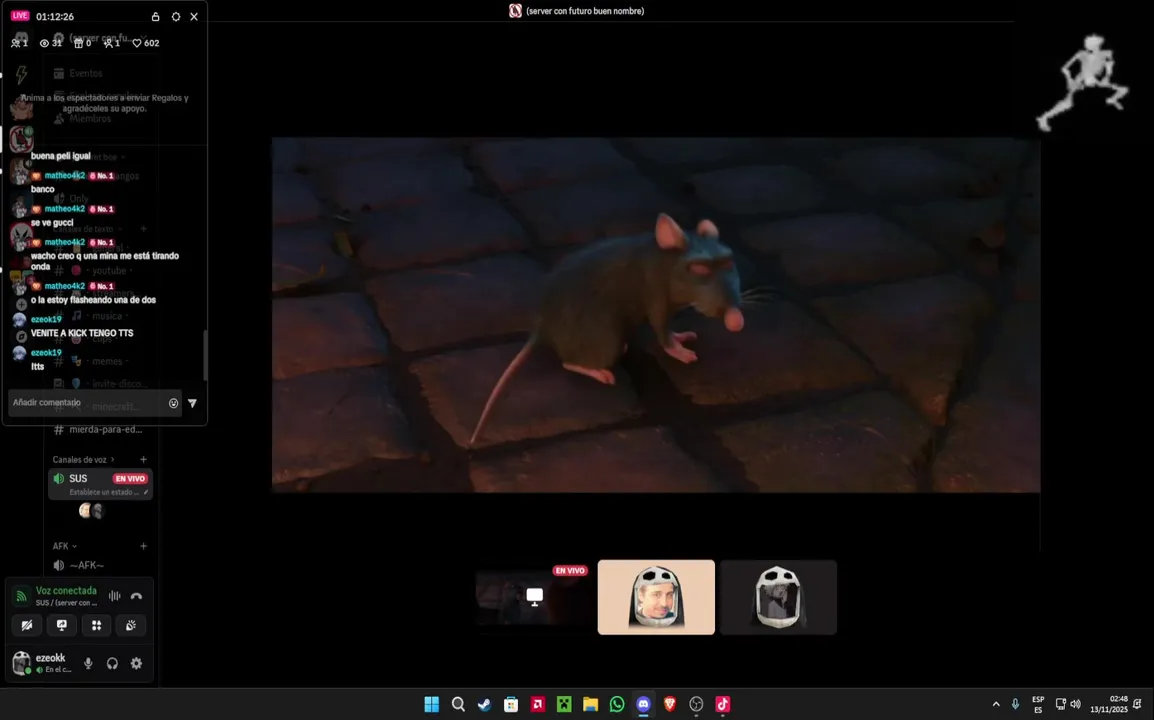Screen dimensions: 1154x720
Task: Open TikTok Live Studio from the taskbar
Action: coord(723,705)
